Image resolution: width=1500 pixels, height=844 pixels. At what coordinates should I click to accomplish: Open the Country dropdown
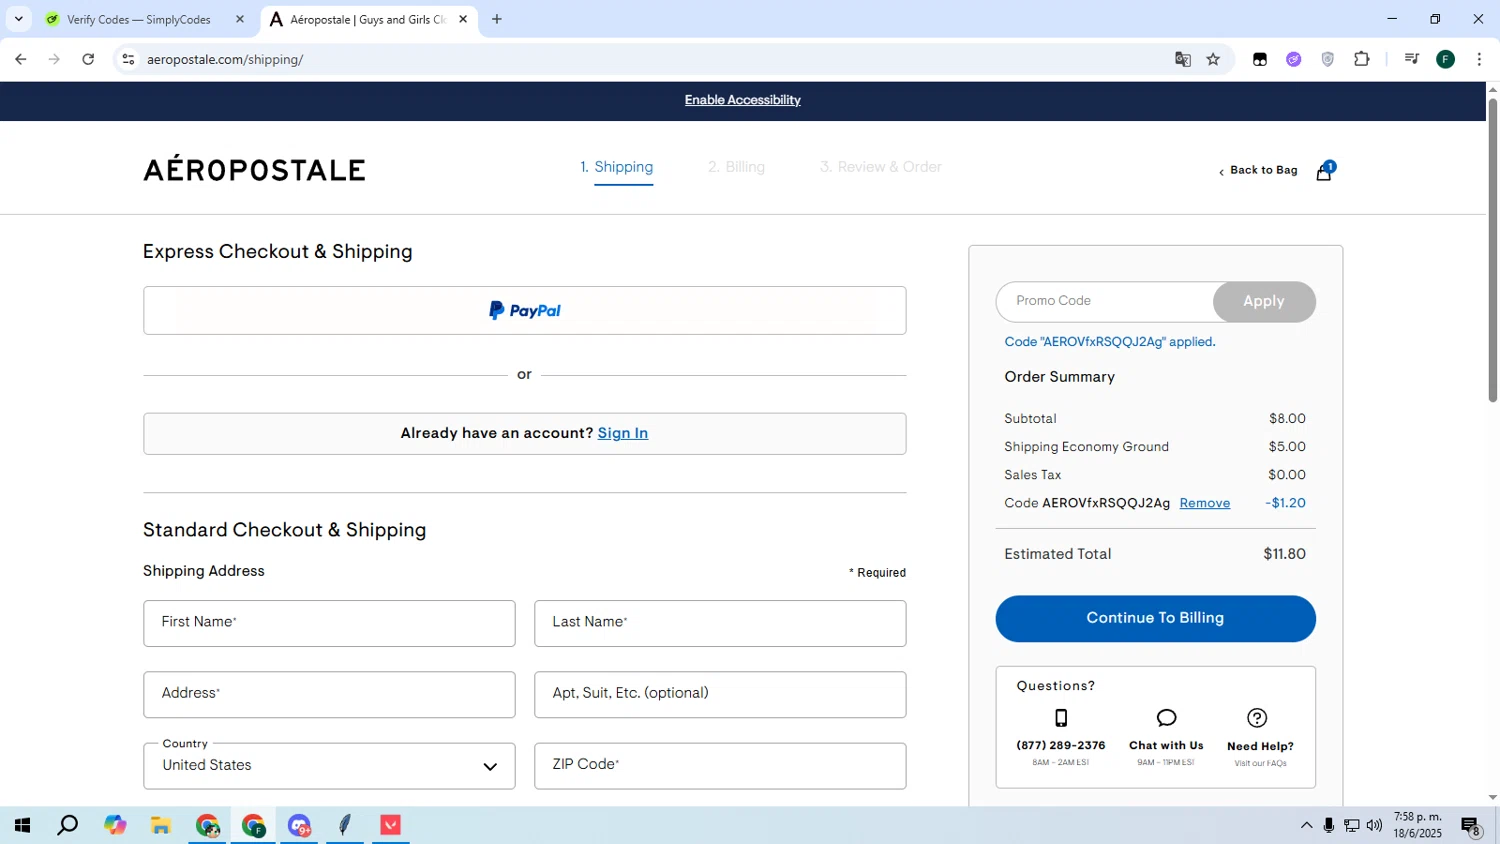329,766
